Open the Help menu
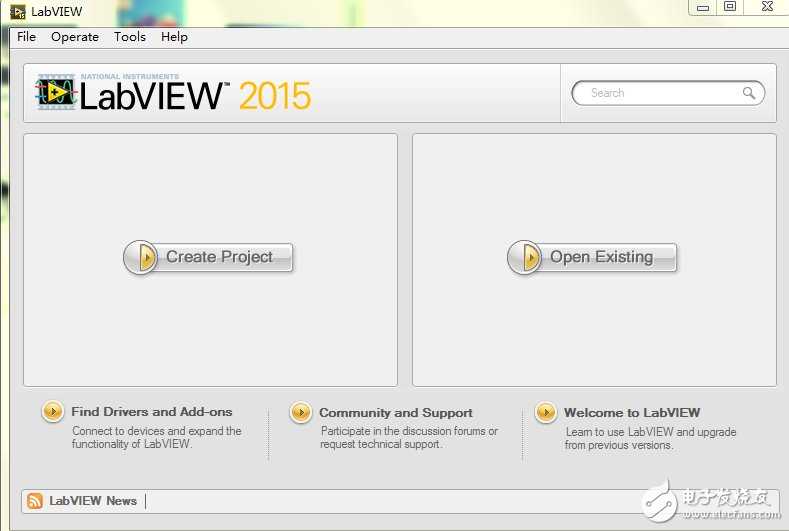 [174, 37]
